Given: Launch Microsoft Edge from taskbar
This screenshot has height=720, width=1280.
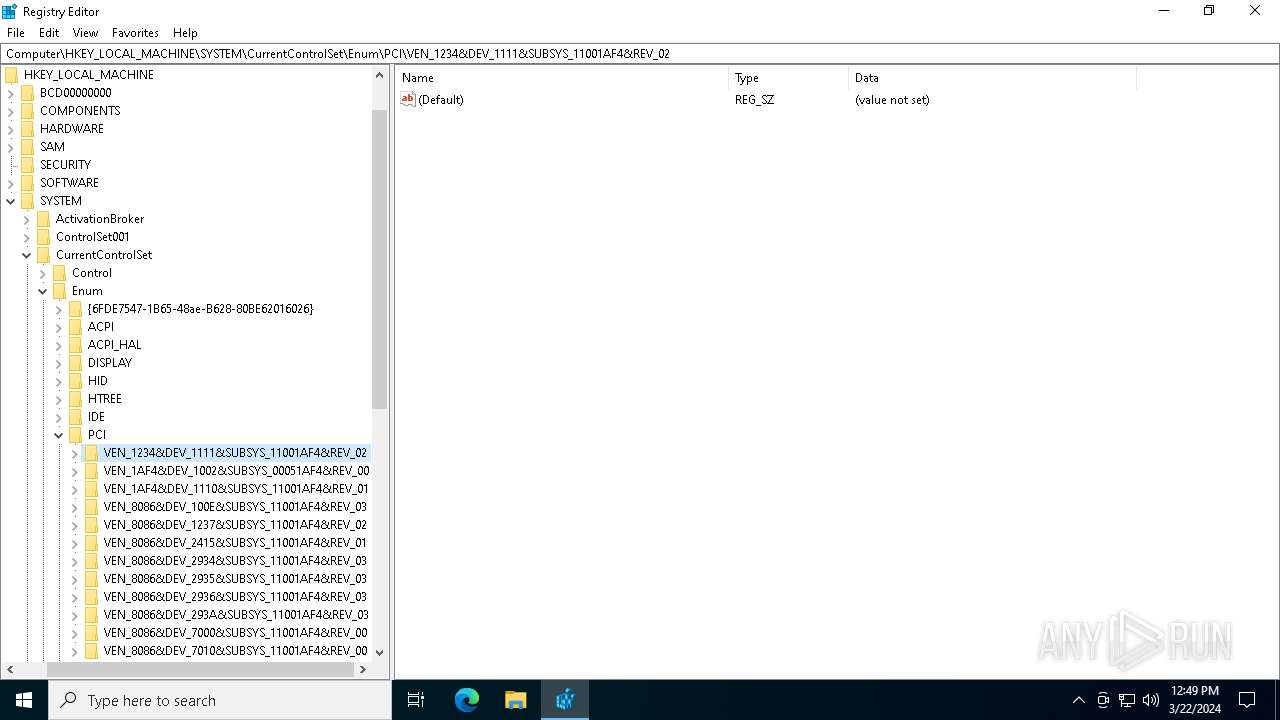Looking at the screenshot, I should pos(467,700).
